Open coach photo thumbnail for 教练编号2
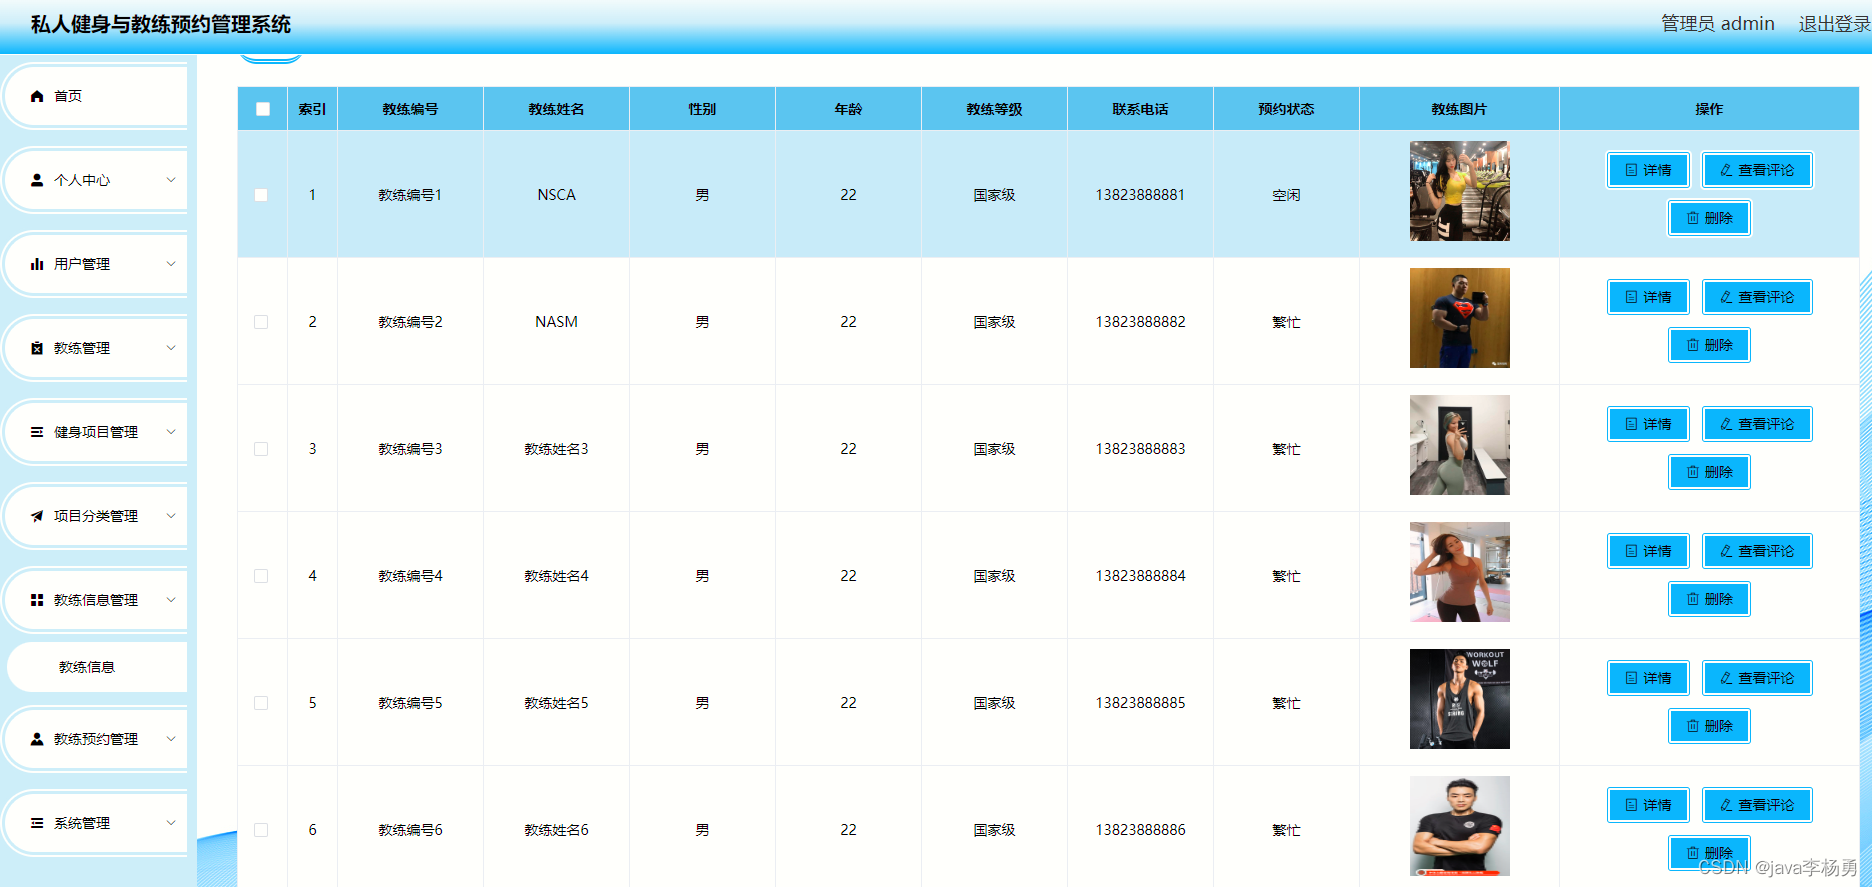This screenshot has height=887, width=1872. (x=1459, y=318)
